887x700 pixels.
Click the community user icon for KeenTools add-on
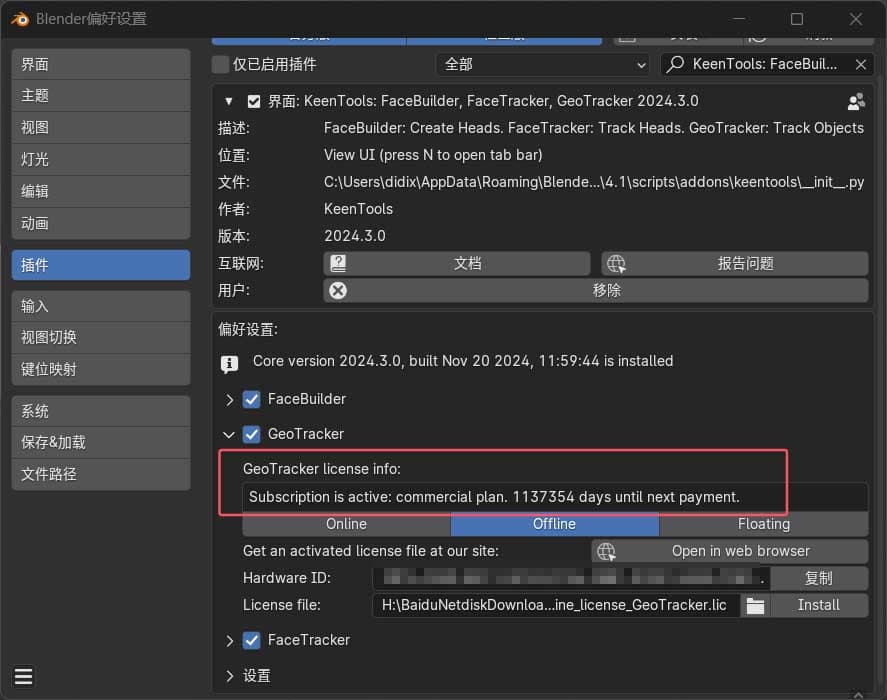[856, 101]
